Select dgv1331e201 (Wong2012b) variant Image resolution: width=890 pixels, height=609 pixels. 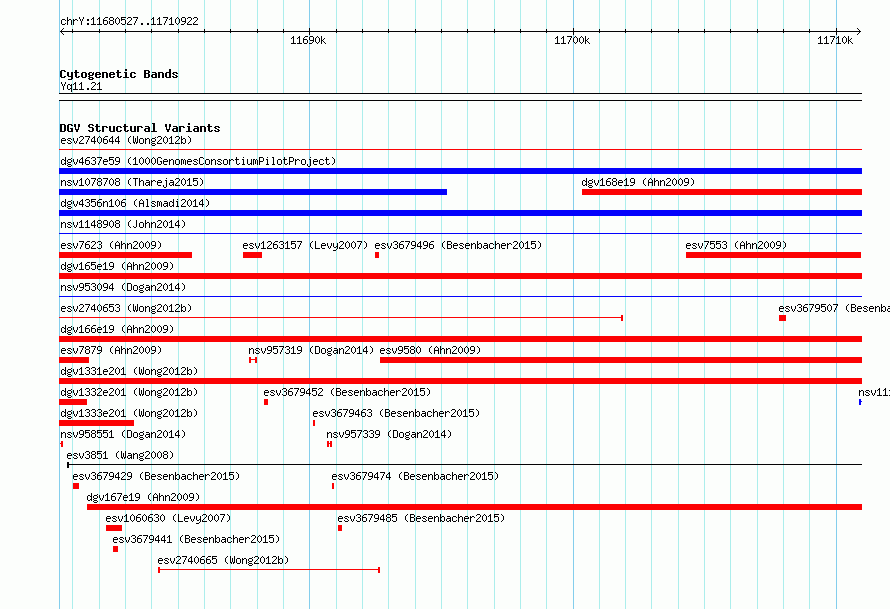129,371
